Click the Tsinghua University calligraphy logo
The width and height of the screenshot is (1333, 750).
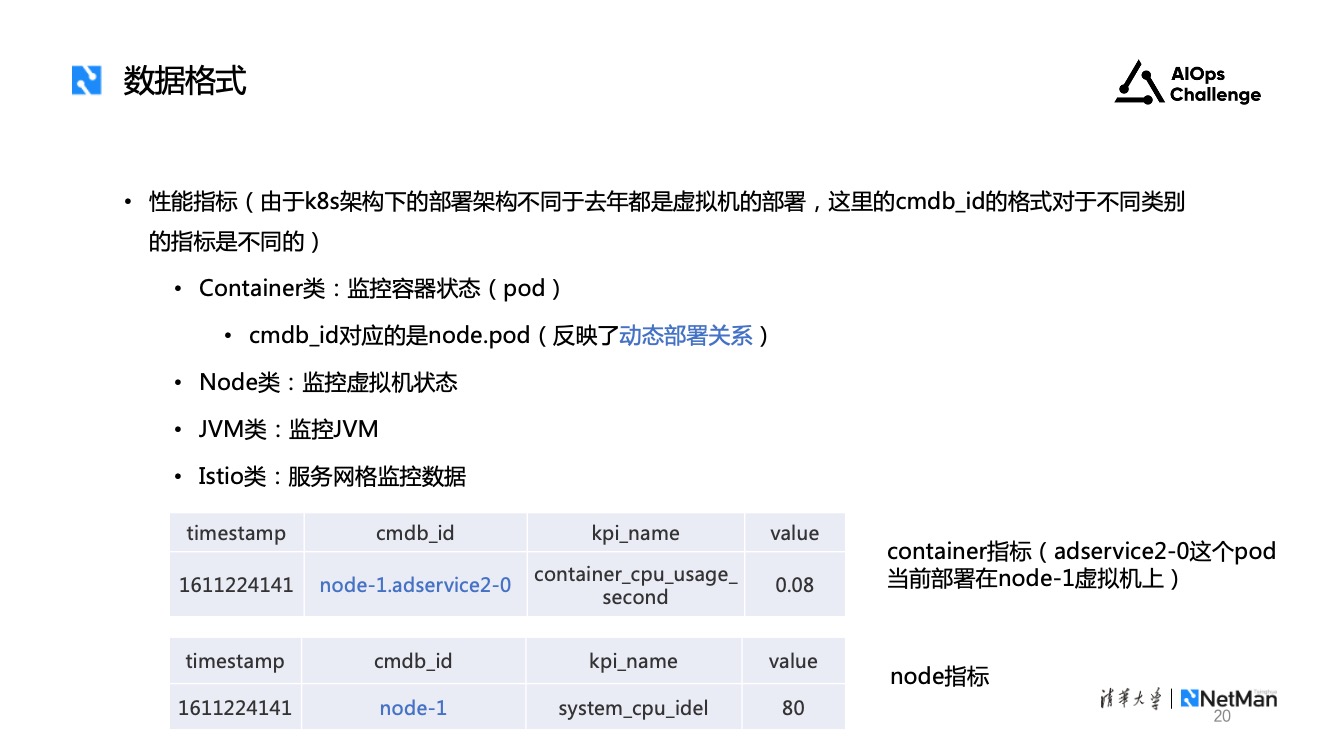point(1125,699)
